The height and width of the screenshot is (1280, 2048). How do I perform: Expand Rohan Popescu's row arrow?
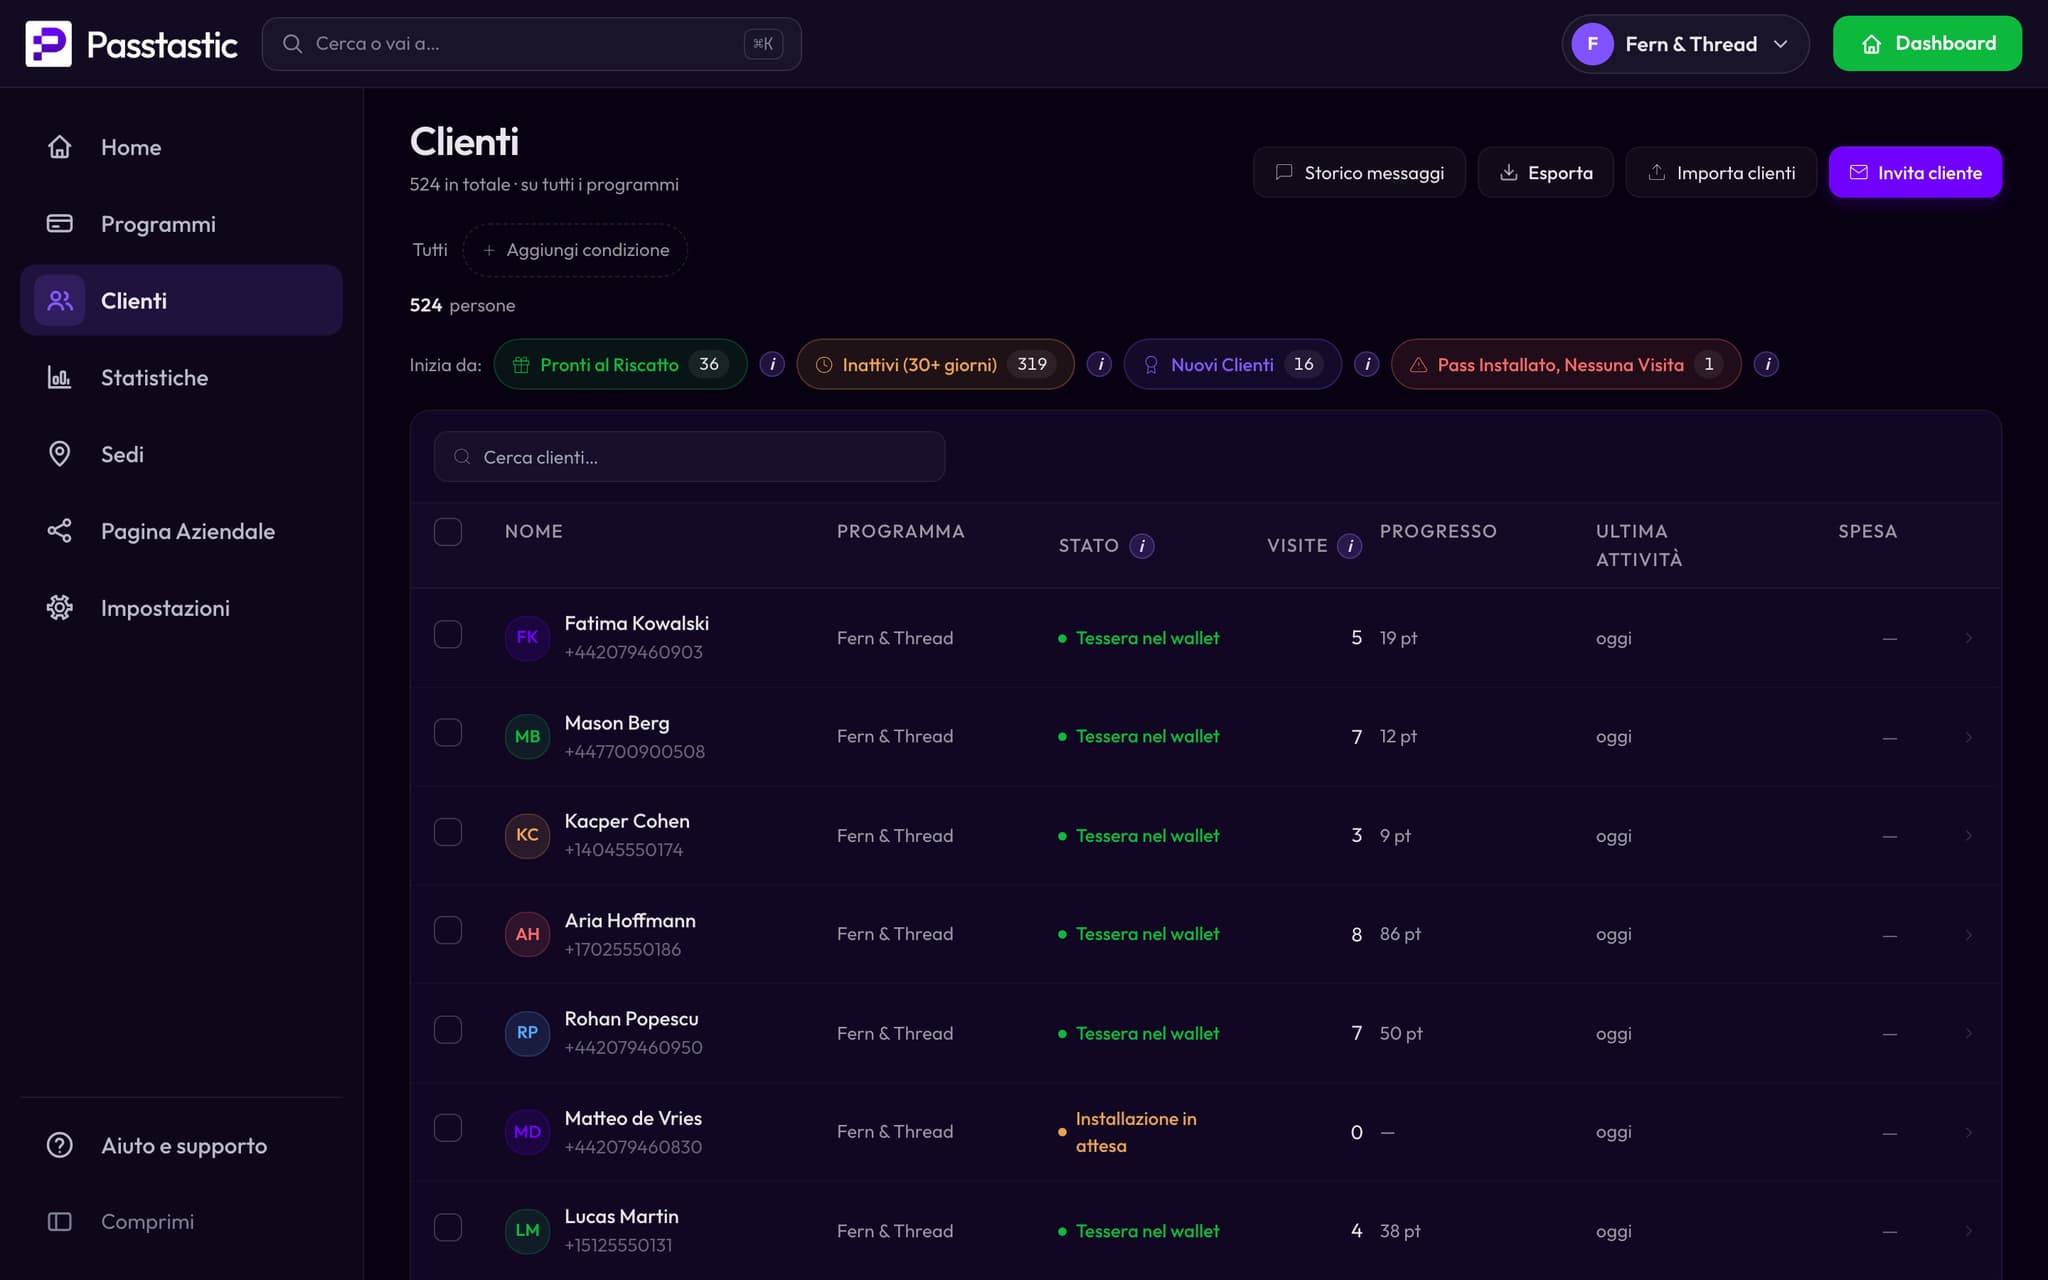click(1968, 1034)
